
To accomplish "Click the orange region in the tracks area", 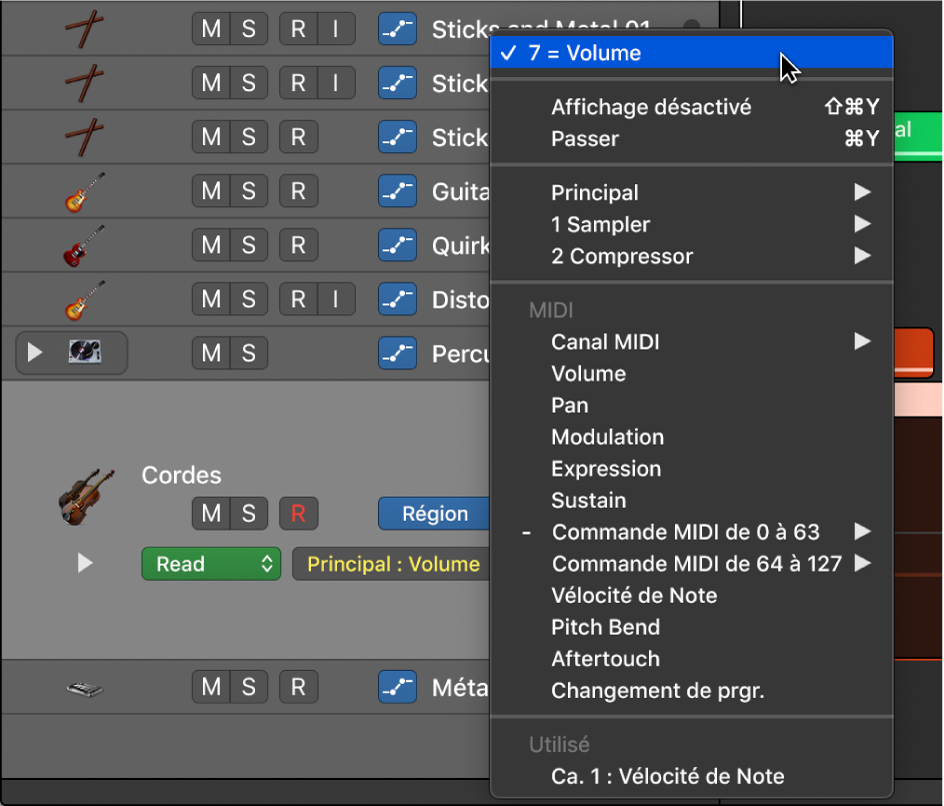I will [914, 353].
